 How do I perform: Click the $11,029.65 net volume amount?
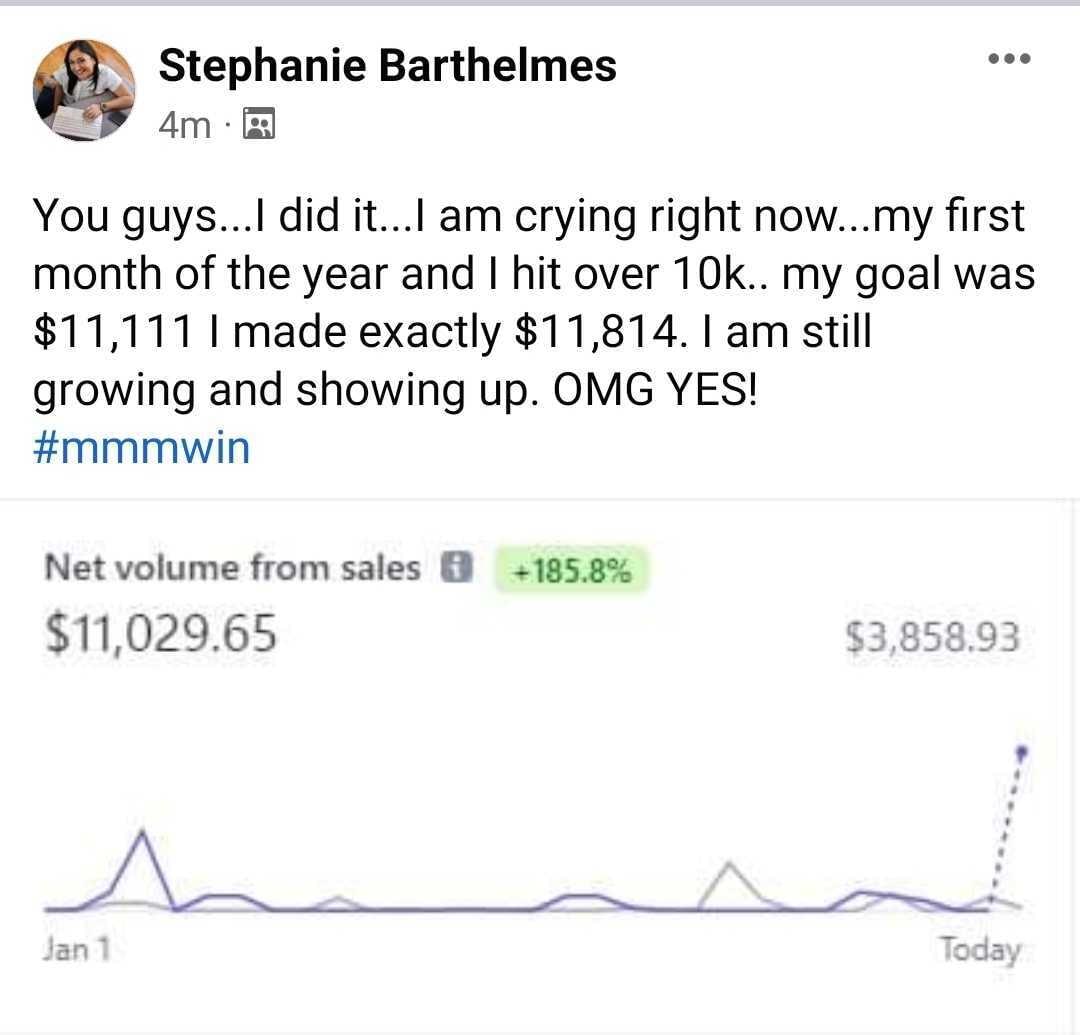pos(160,634)
